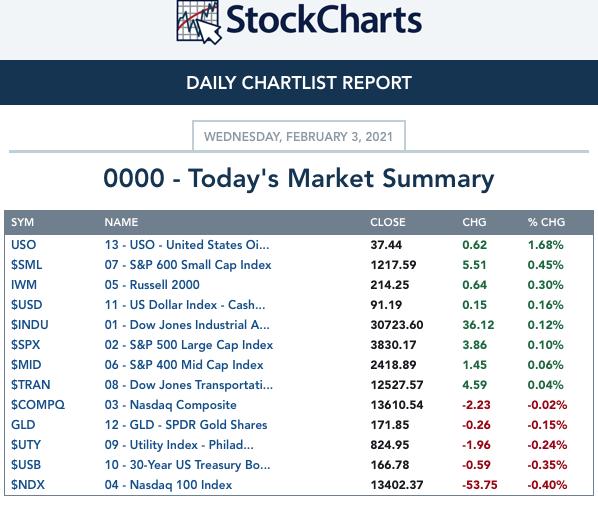Click the % CHG column header
Viewport: 598px width, 507px height.
546,222
